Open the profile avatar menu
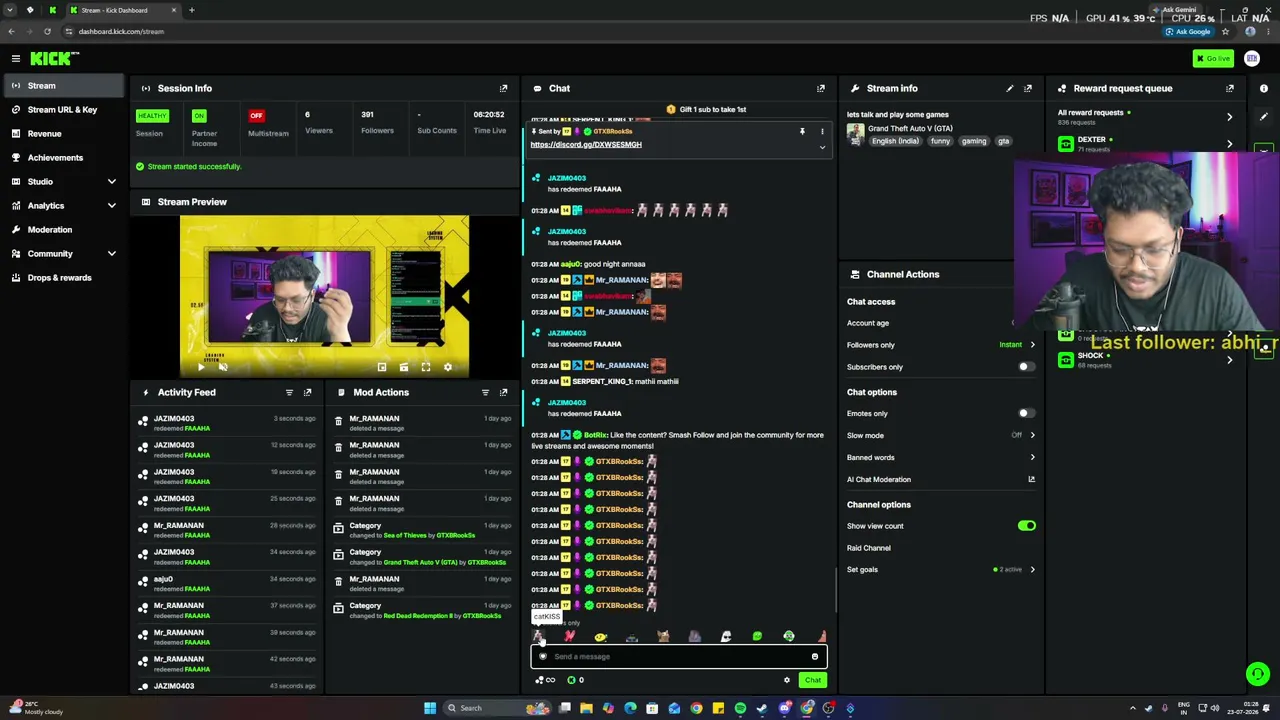 pos(1251,59)
